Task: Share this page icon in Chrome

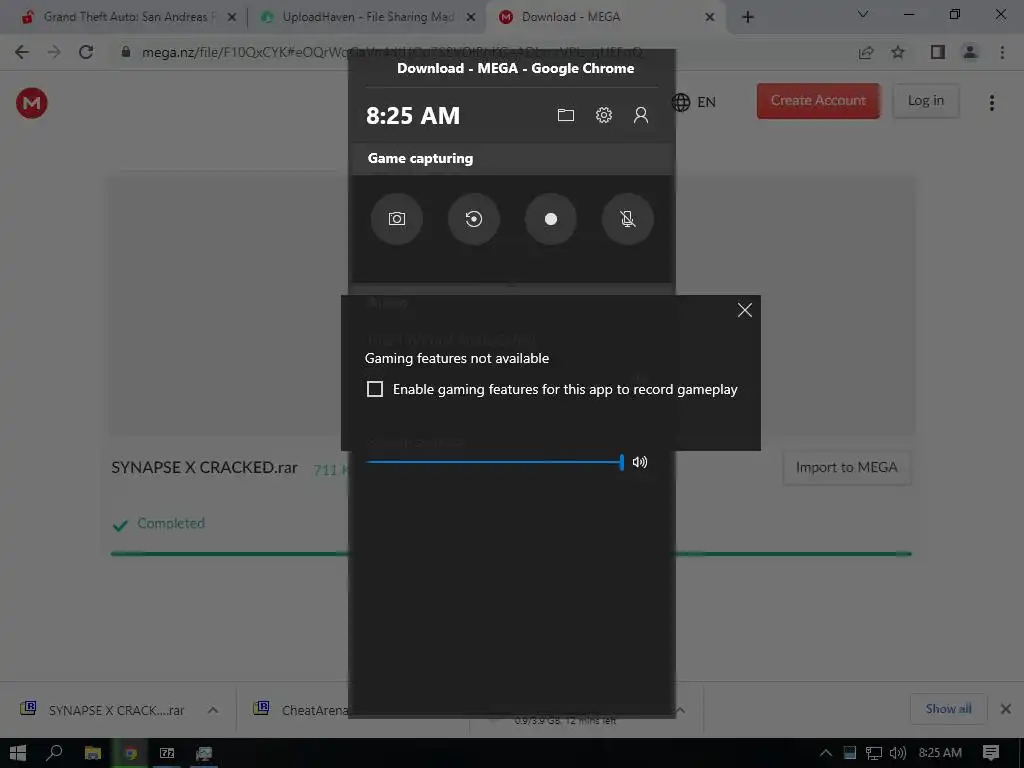Action: [866, 52]
